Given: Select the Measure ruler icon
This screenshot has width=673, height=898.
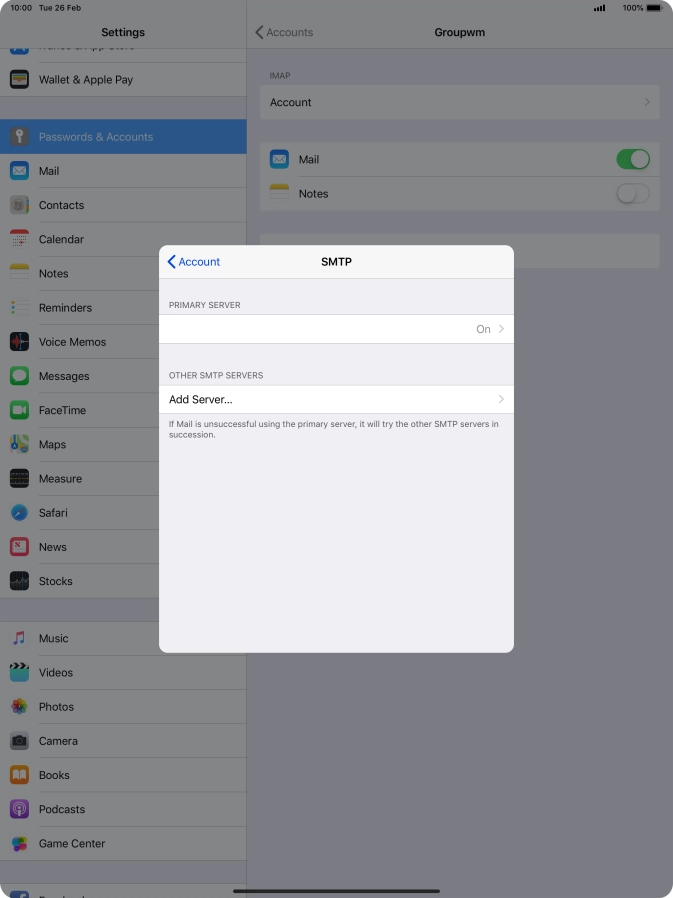Looking at the screenshot, I should 19,479.
